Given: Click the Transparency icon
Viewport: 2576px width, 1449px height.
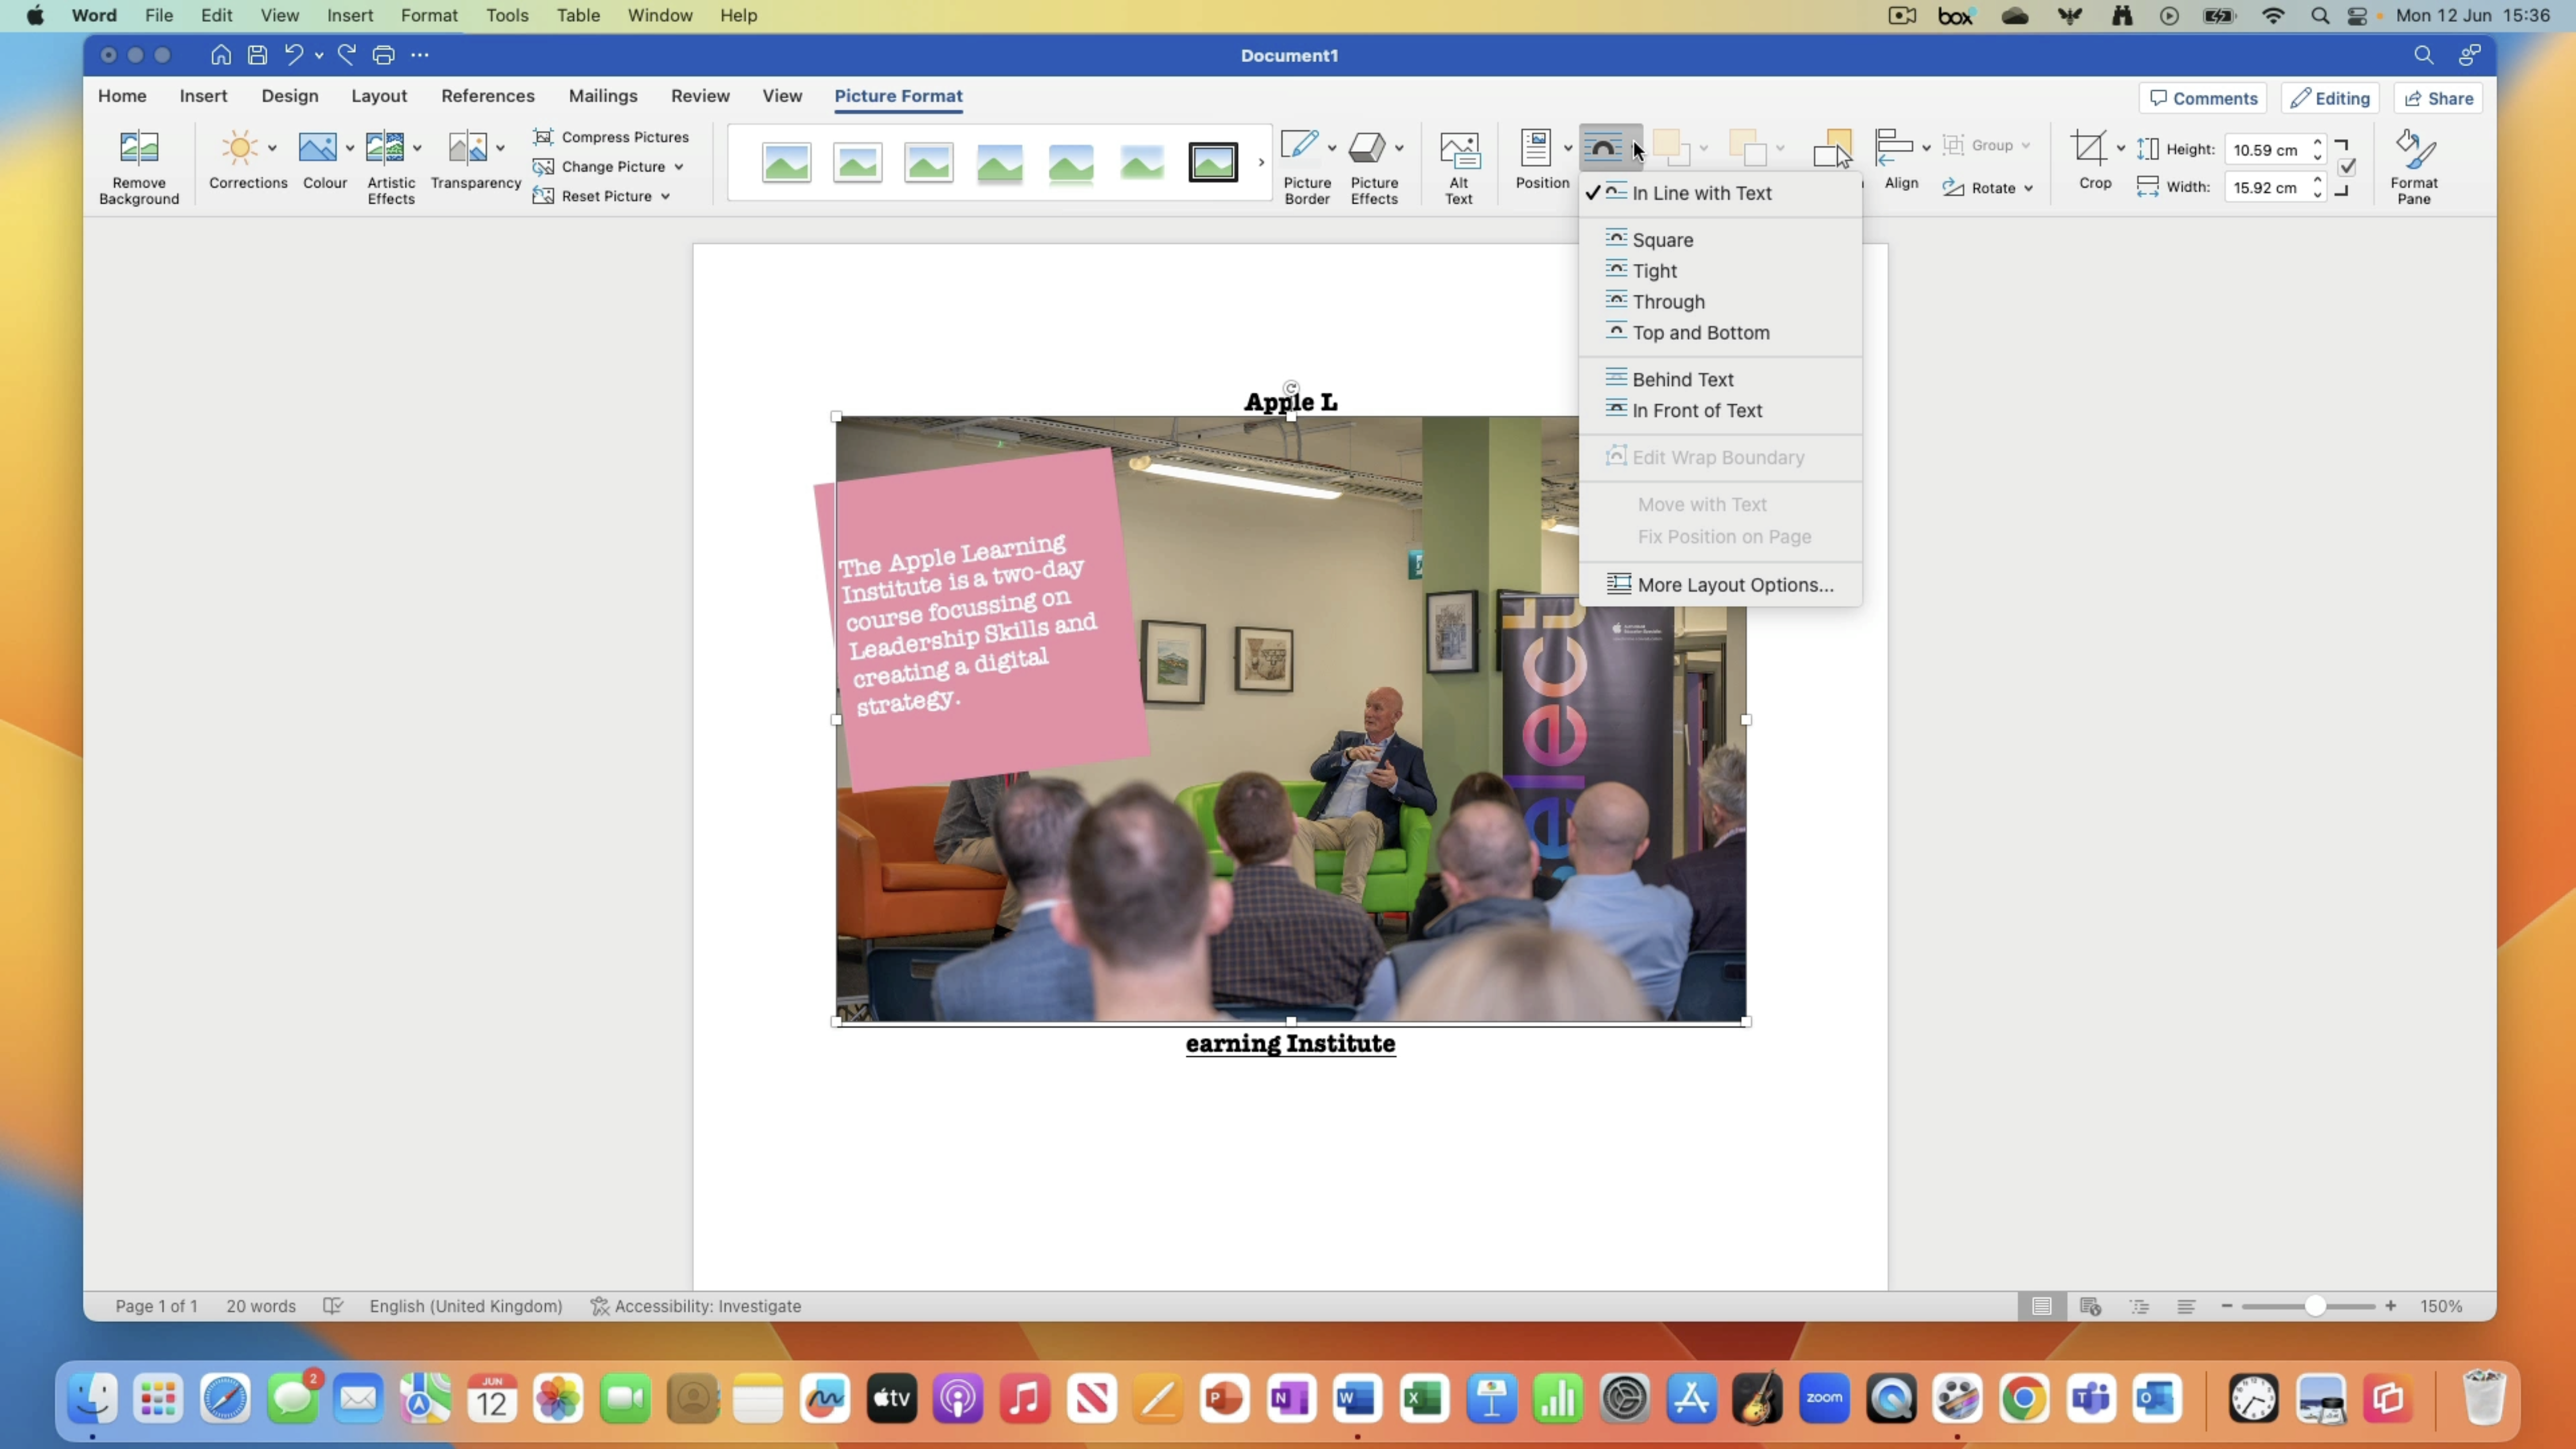Looking at the screenshot, I should pos(467,148).
